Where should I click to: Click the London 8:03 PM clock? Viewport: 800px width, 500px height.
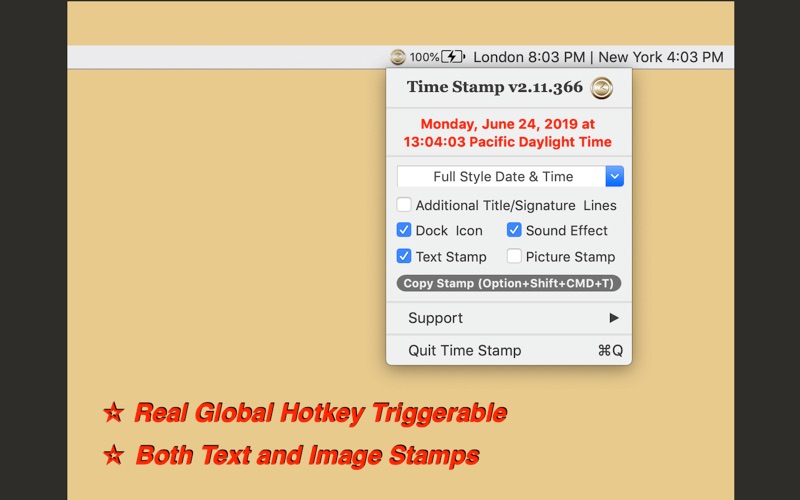click(529, 57)
